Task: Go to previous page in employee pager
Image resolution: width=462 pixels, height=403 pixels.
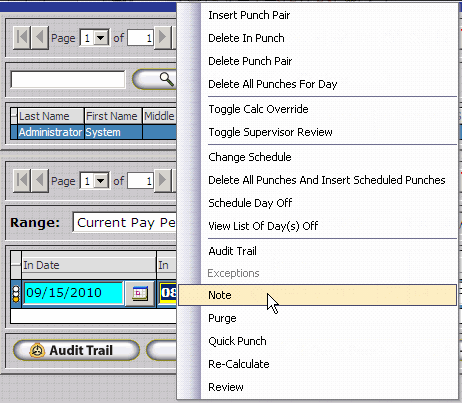Action: pos(40,38)
